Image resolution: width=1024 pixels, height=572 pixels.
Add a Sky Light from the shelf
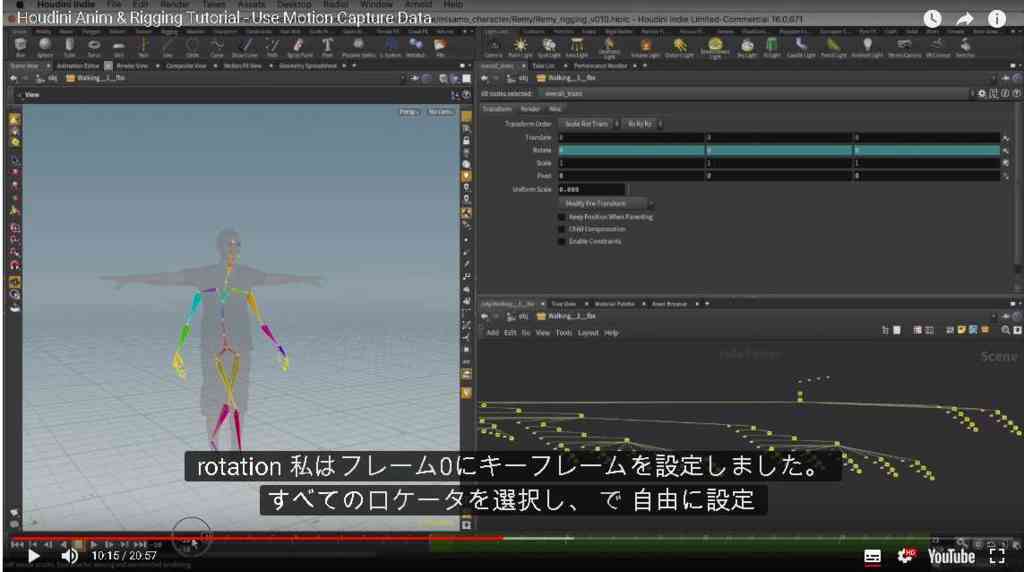pyautogui.click(x=746, y=47)
